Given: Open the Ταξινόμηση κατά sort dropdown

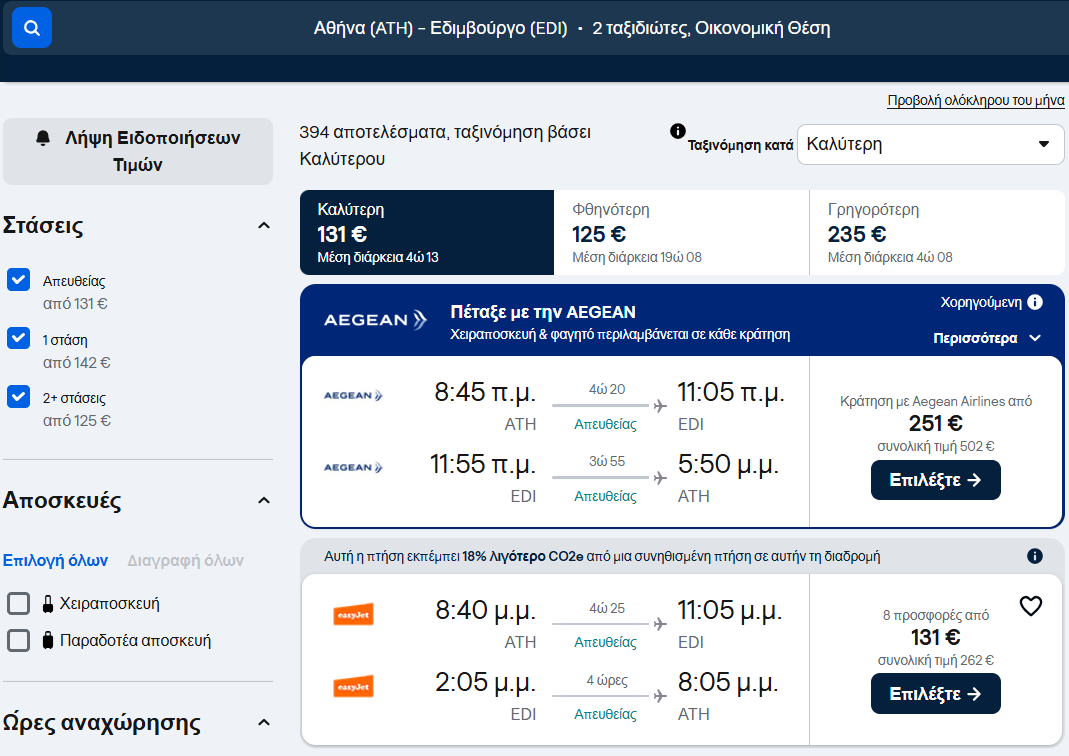Looking at the screenshot, I should coord(930,144).
